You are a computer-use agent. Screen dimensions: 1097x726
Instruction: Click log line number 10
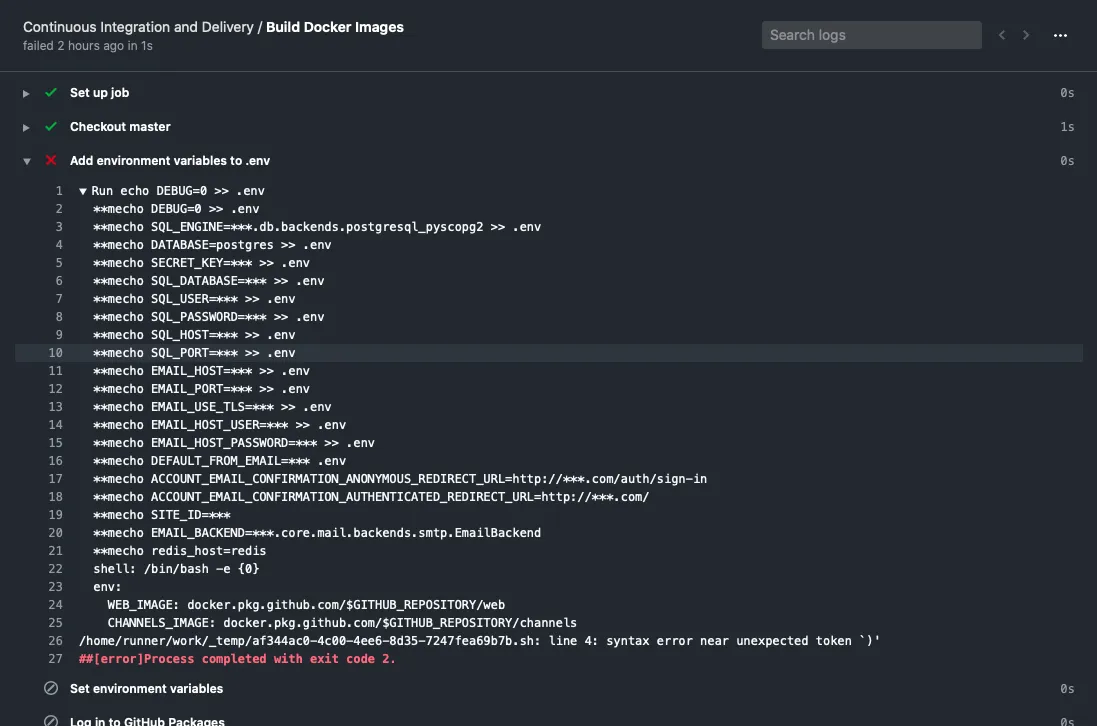click(x=55, y=353)
